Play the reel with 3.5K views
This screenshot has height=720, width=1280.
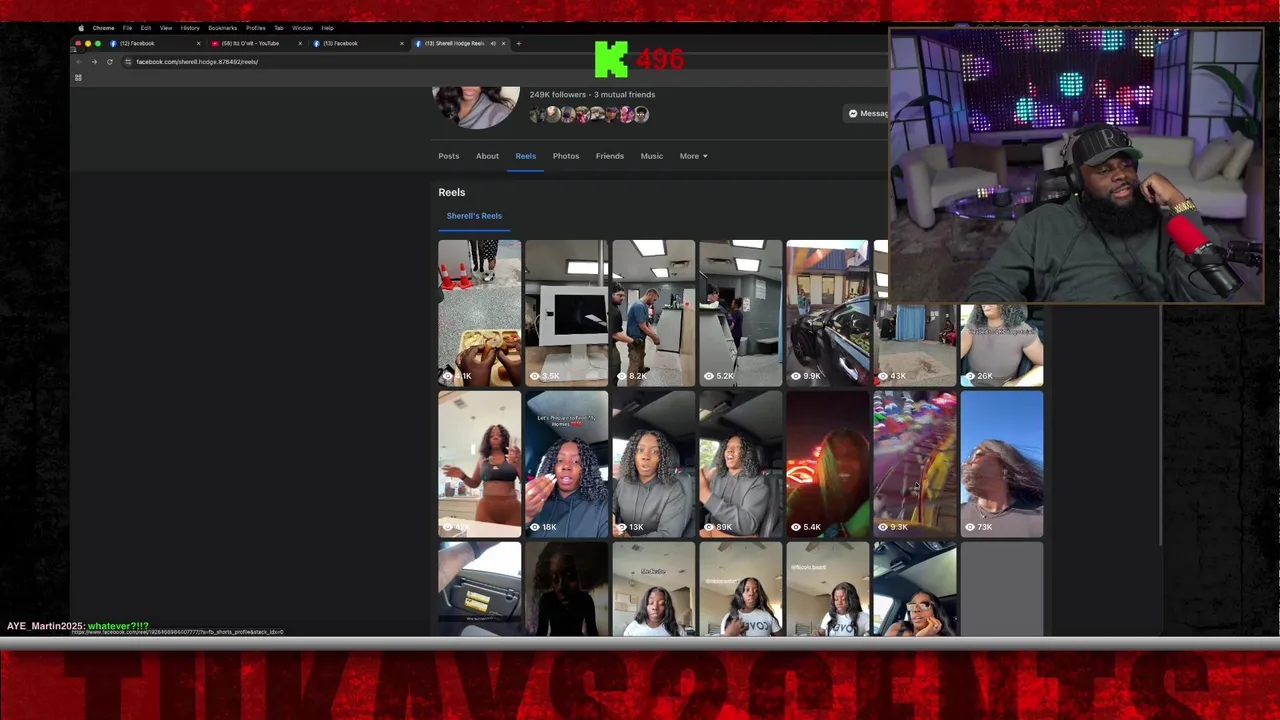(566, 313)
